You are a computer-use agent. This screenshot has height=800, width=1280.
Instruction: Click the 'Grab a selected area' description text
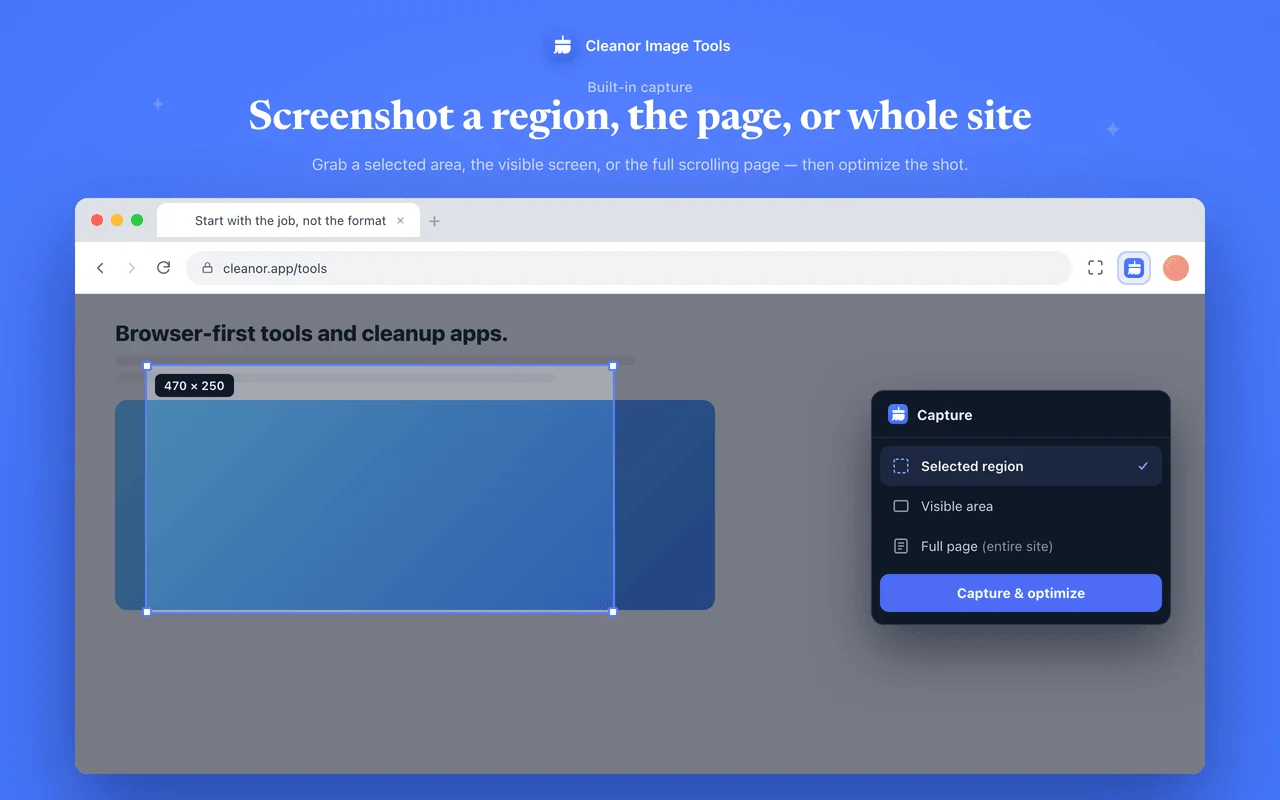tap(640, 164)
